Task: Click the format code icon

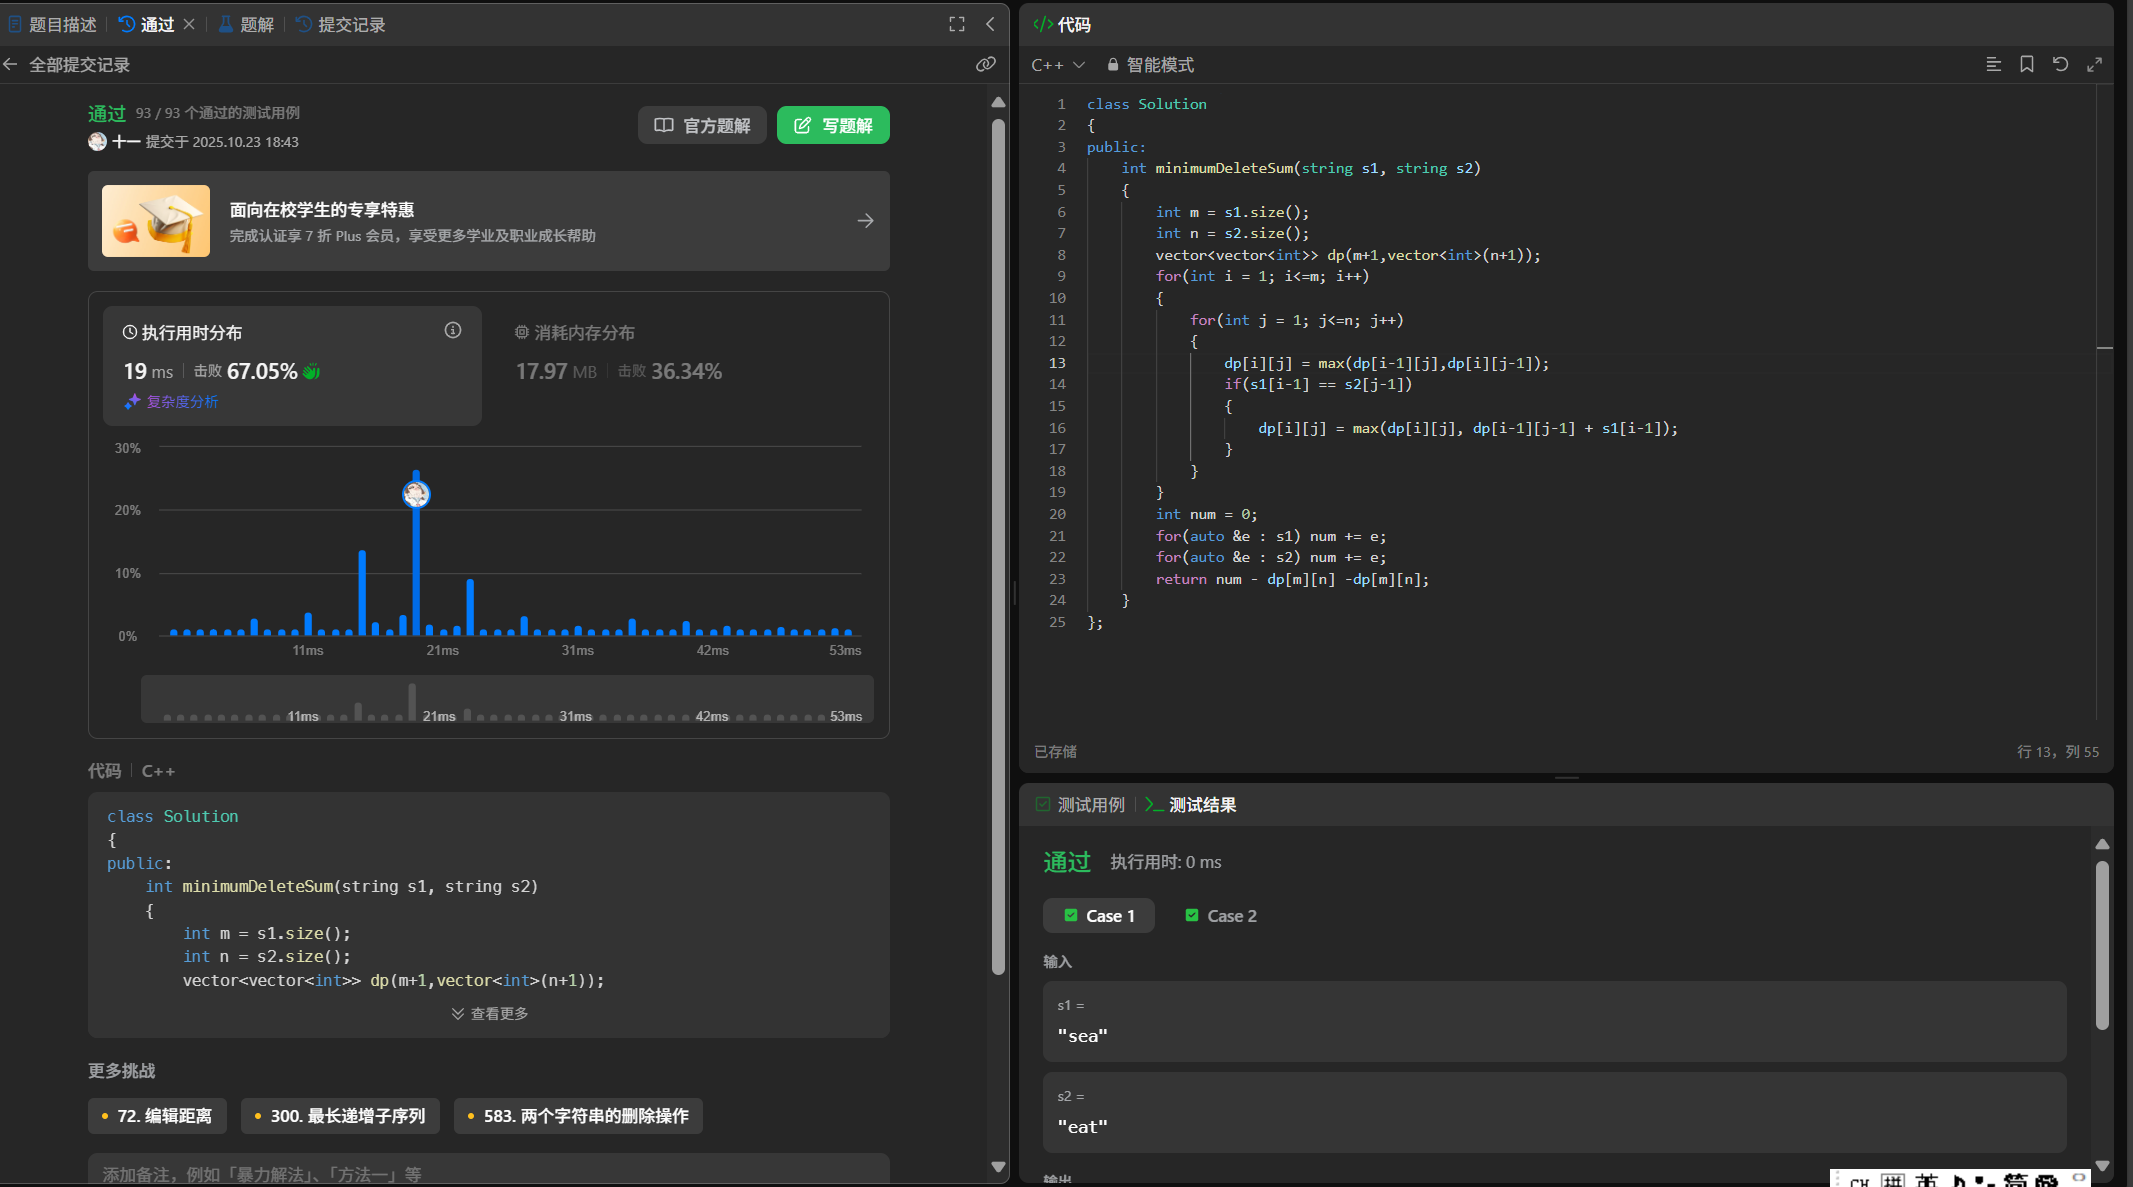Action: pyautogui.click(x=1993, y=64)
